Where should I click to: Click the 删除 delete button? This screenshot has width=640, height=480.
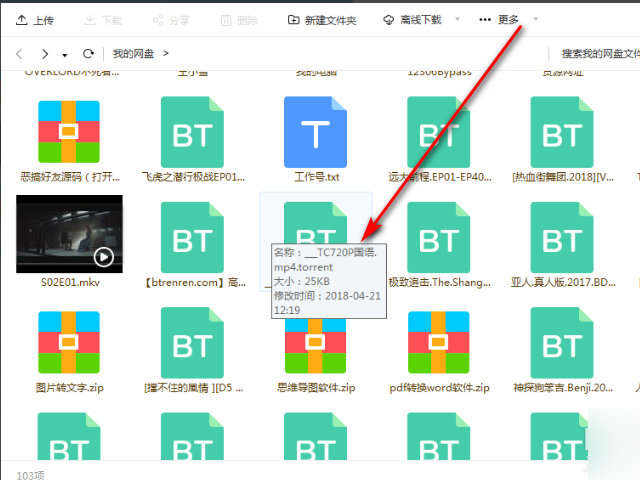tap(239, 20)
